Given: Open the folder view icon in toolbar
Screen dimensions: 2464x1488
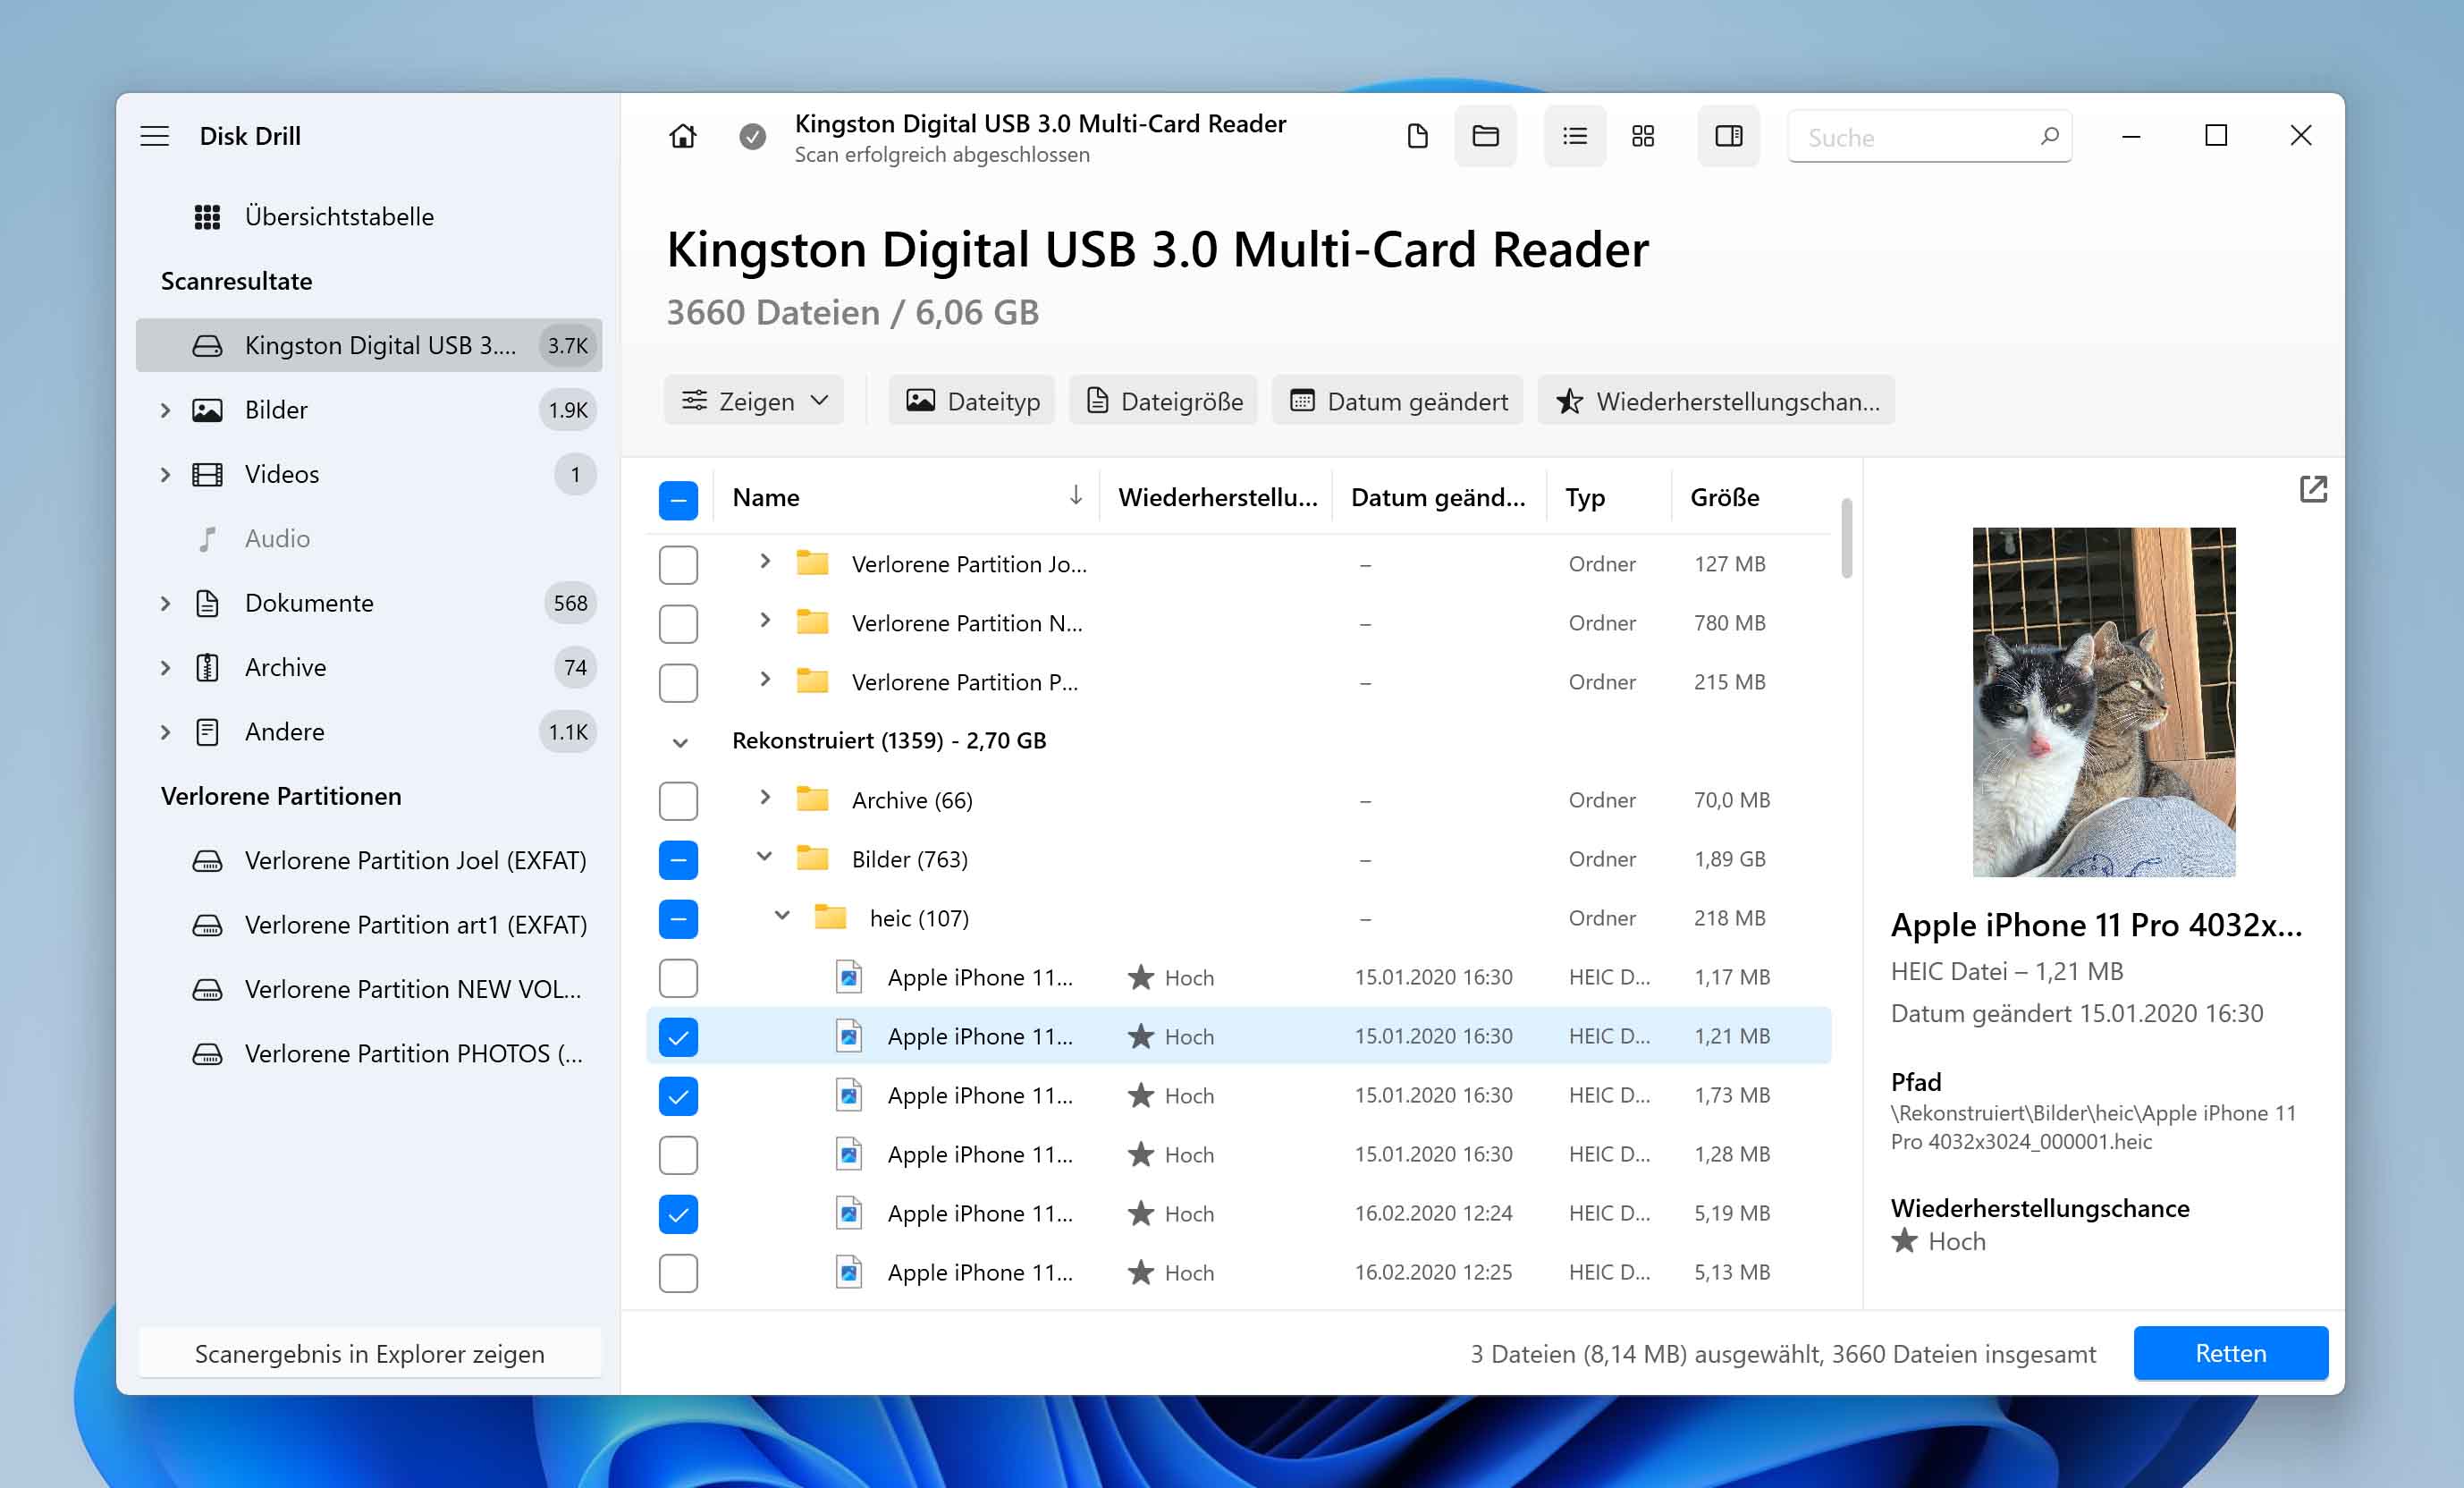Looking at the screenshot, I should coord(1486,136).
